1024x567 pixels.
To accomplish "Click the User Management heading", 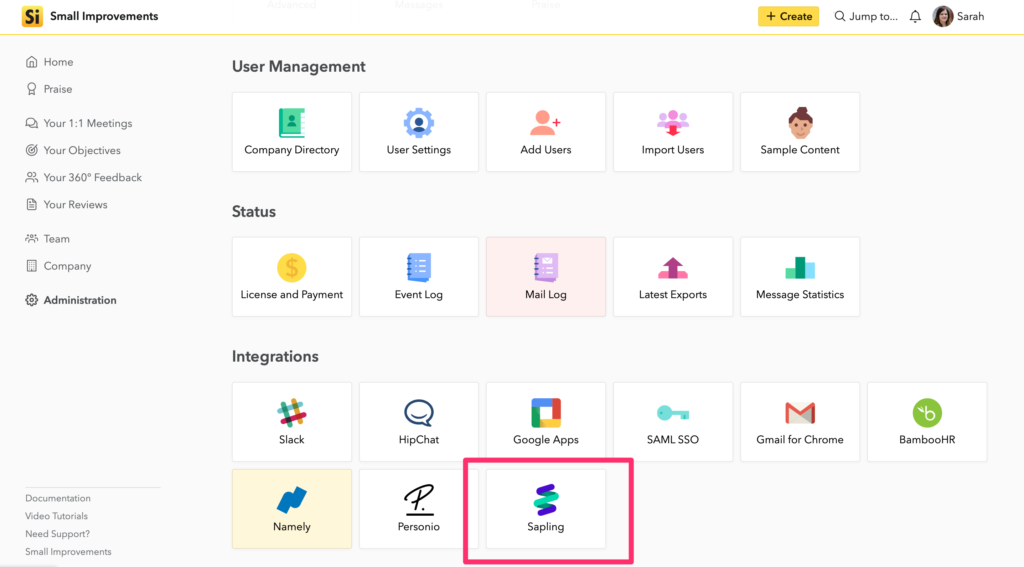I will pos(298,67).
